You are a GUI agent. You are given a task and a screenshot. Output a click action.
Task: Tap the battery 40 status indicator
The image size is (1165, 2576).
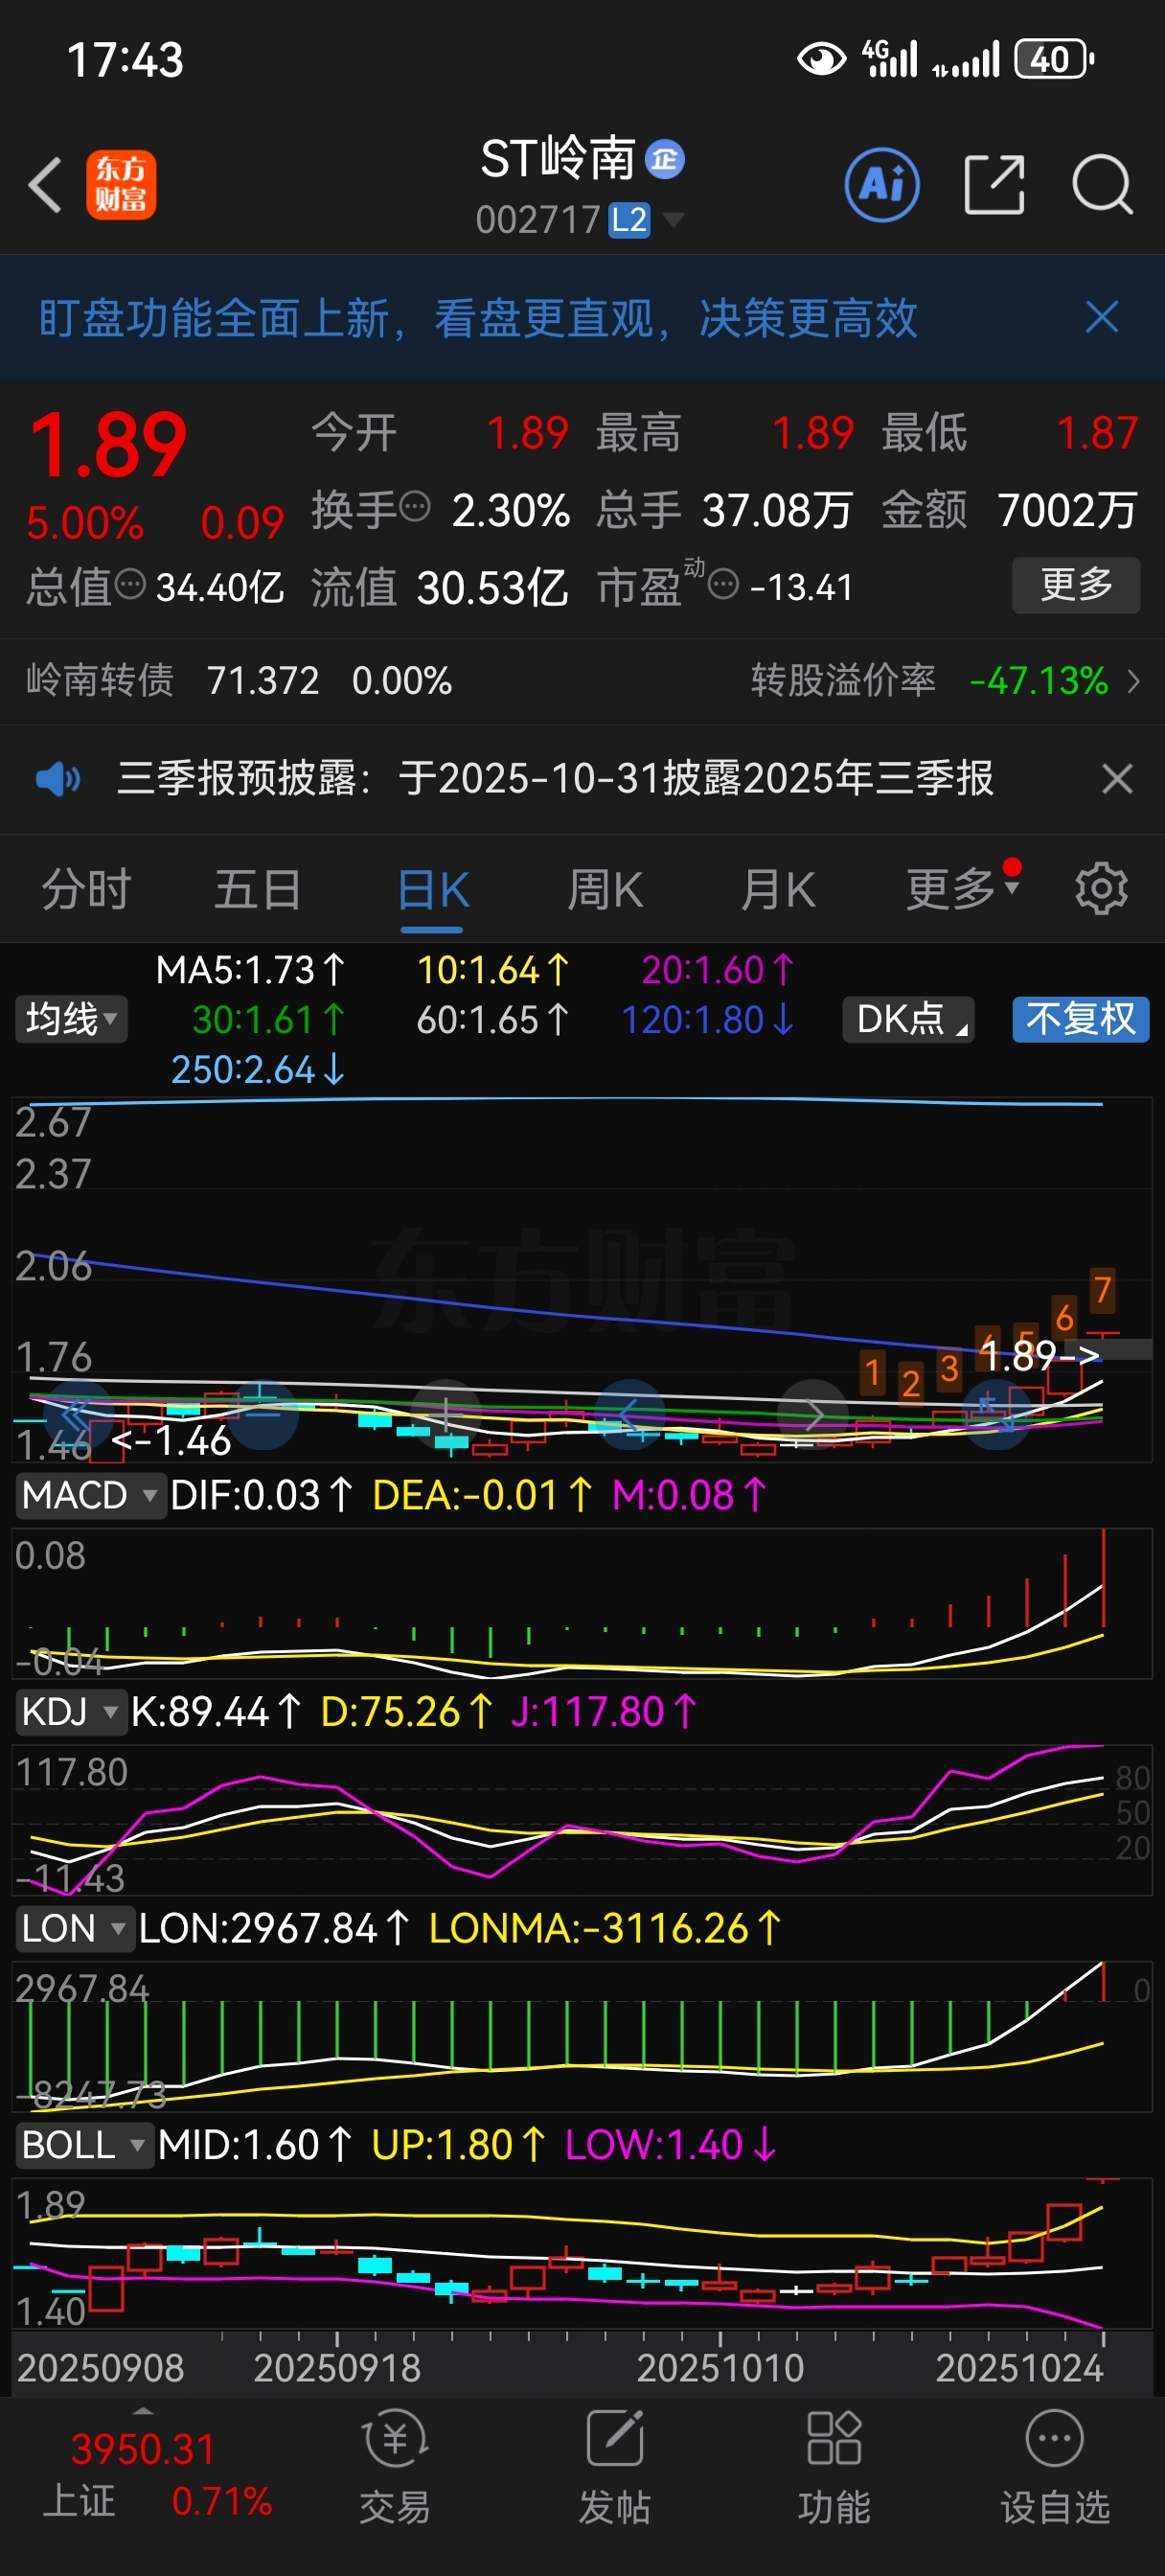click(x=1054, y=59)
